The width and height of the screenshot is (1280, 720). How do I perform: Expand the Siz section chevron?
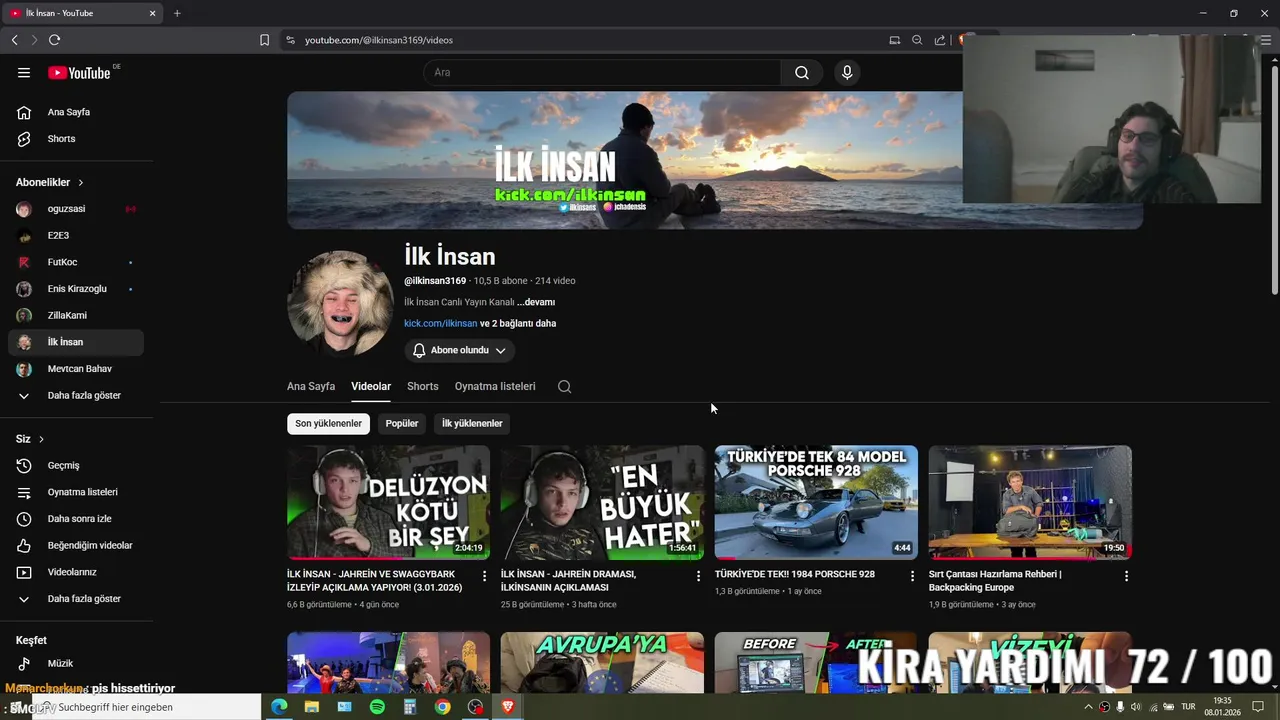click(41, 439)
